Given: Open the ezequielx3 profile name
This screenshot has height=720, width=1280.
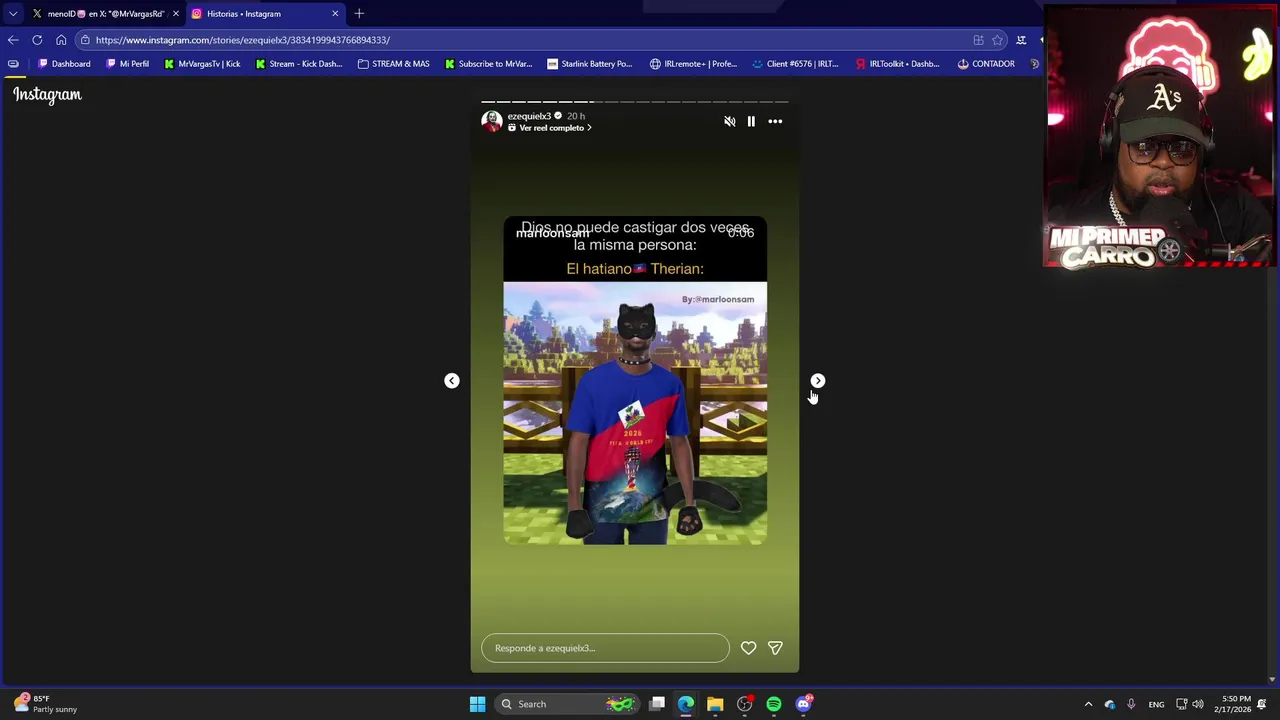Looking at the screenshot, I should (x=529, y=116).
